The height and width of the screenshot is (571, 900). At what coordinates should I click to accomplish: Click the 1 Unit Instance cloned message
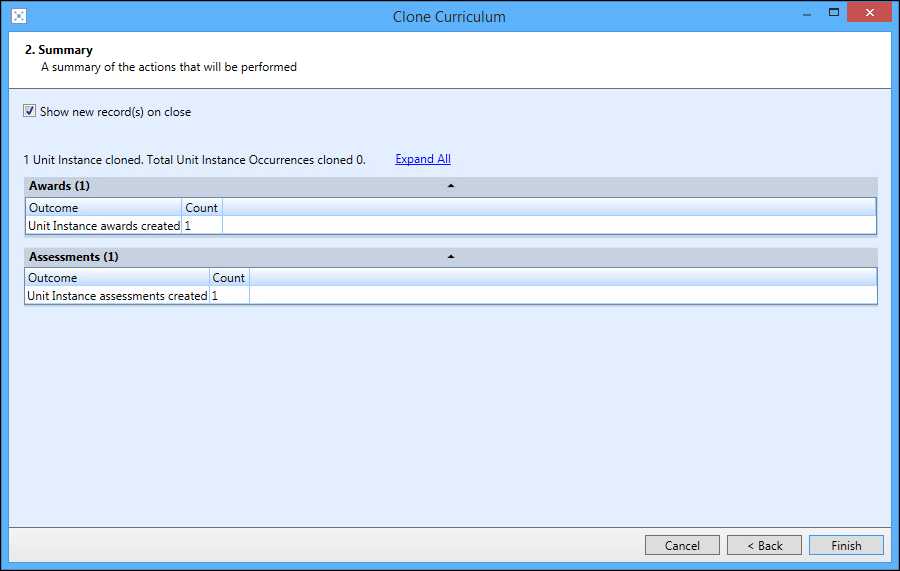pos(195,160)
